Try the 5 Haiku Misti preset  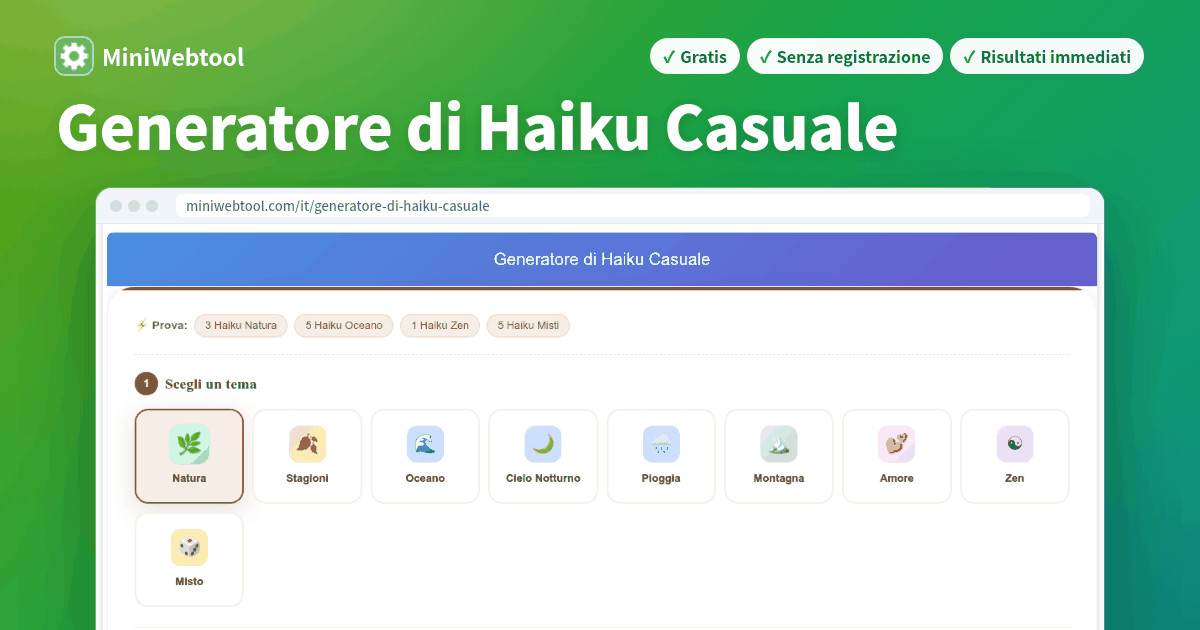528,325
